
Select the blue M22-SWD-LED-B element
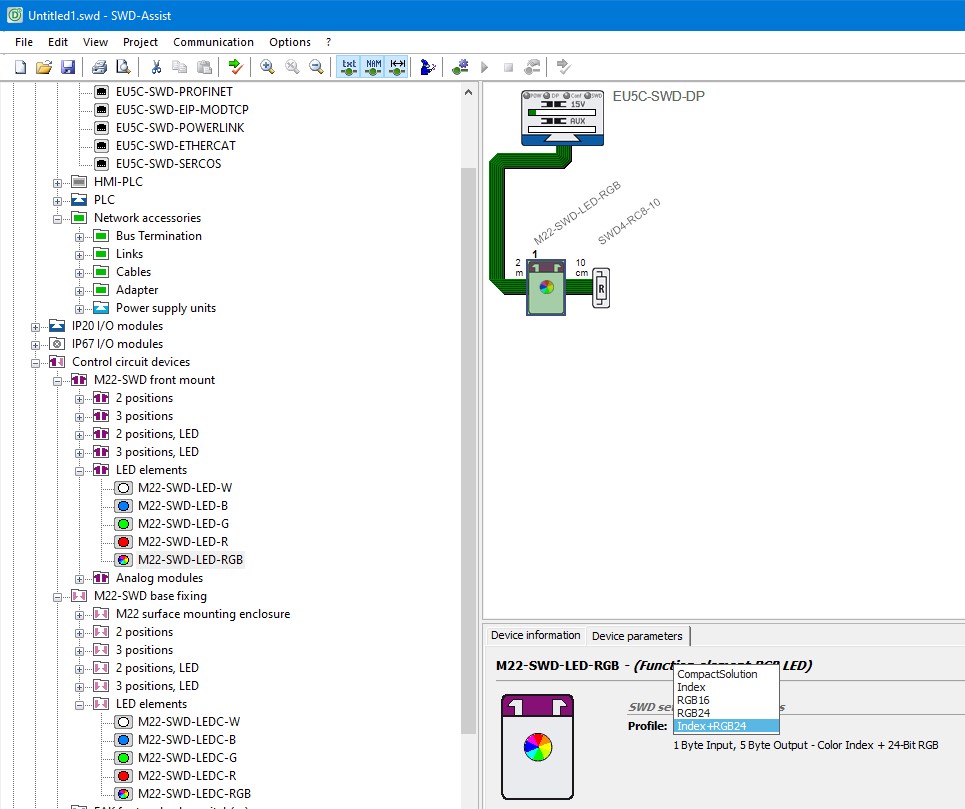click(183, 506)
